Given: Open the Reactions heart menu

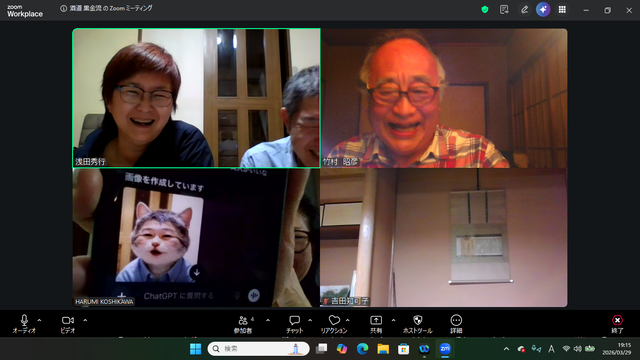Looking at the screenshot, I should point(334,324).
